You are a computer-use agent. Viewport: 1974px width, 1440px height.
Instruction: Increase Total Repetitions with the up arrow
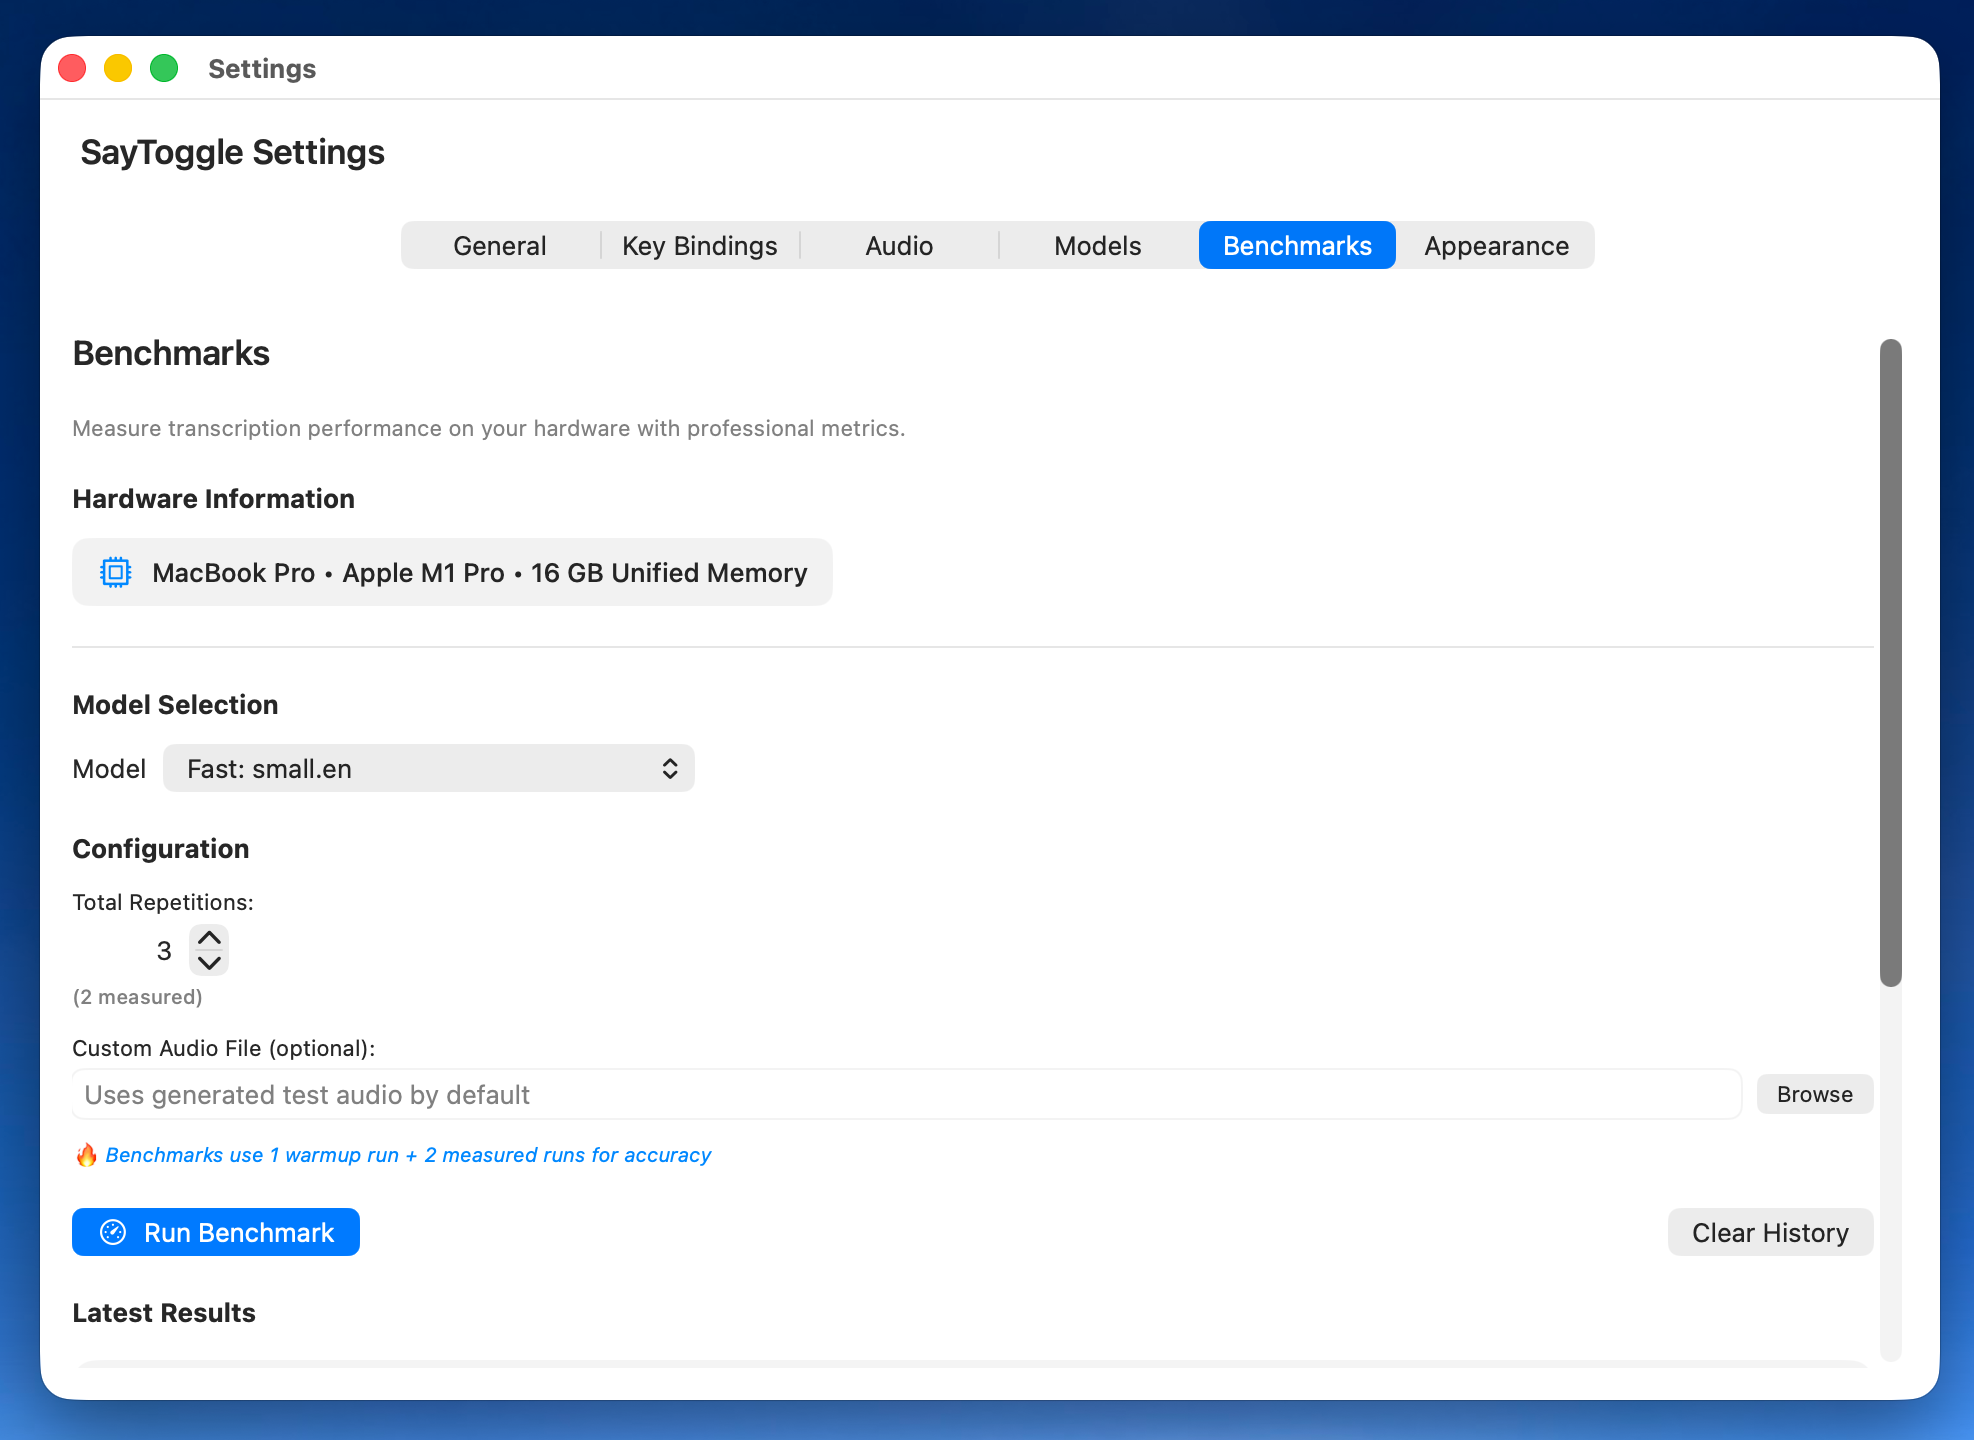pyautogui.click(x=209, y=938)
